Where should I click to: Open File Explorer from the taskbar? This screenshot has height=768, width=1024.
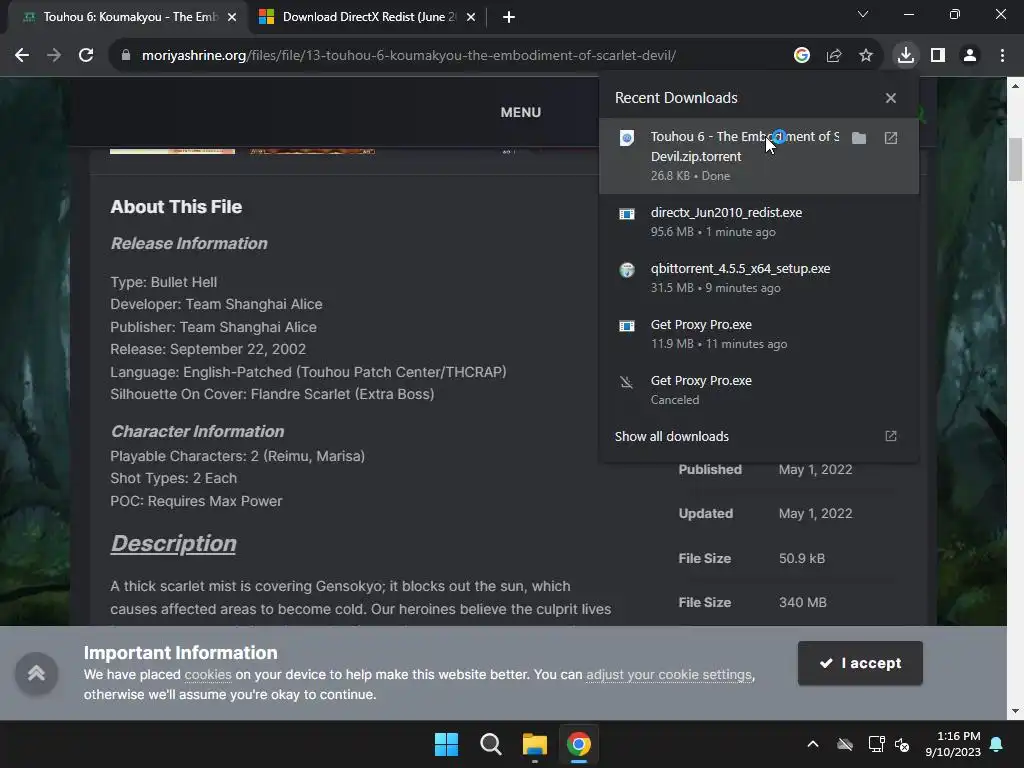point(535,744)
